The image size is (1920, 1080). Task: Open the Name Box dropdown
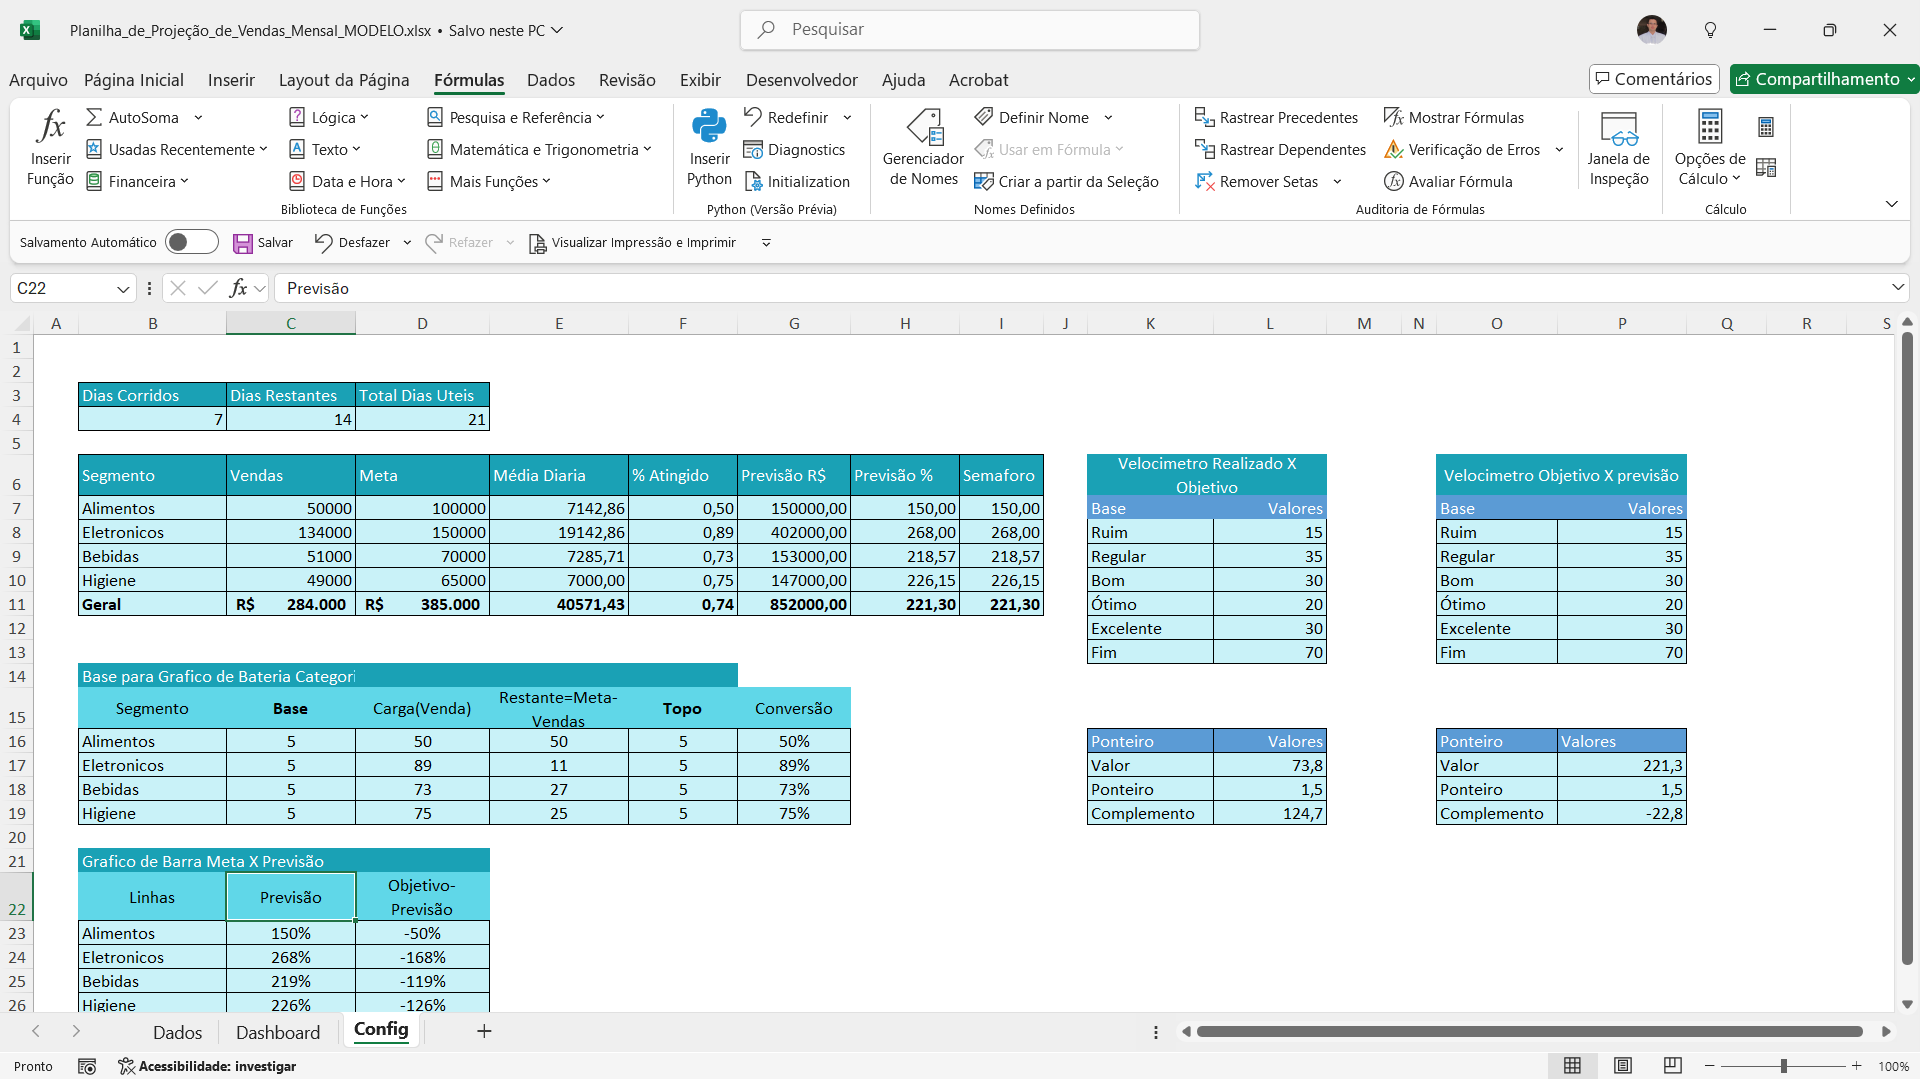coord(123,289)
